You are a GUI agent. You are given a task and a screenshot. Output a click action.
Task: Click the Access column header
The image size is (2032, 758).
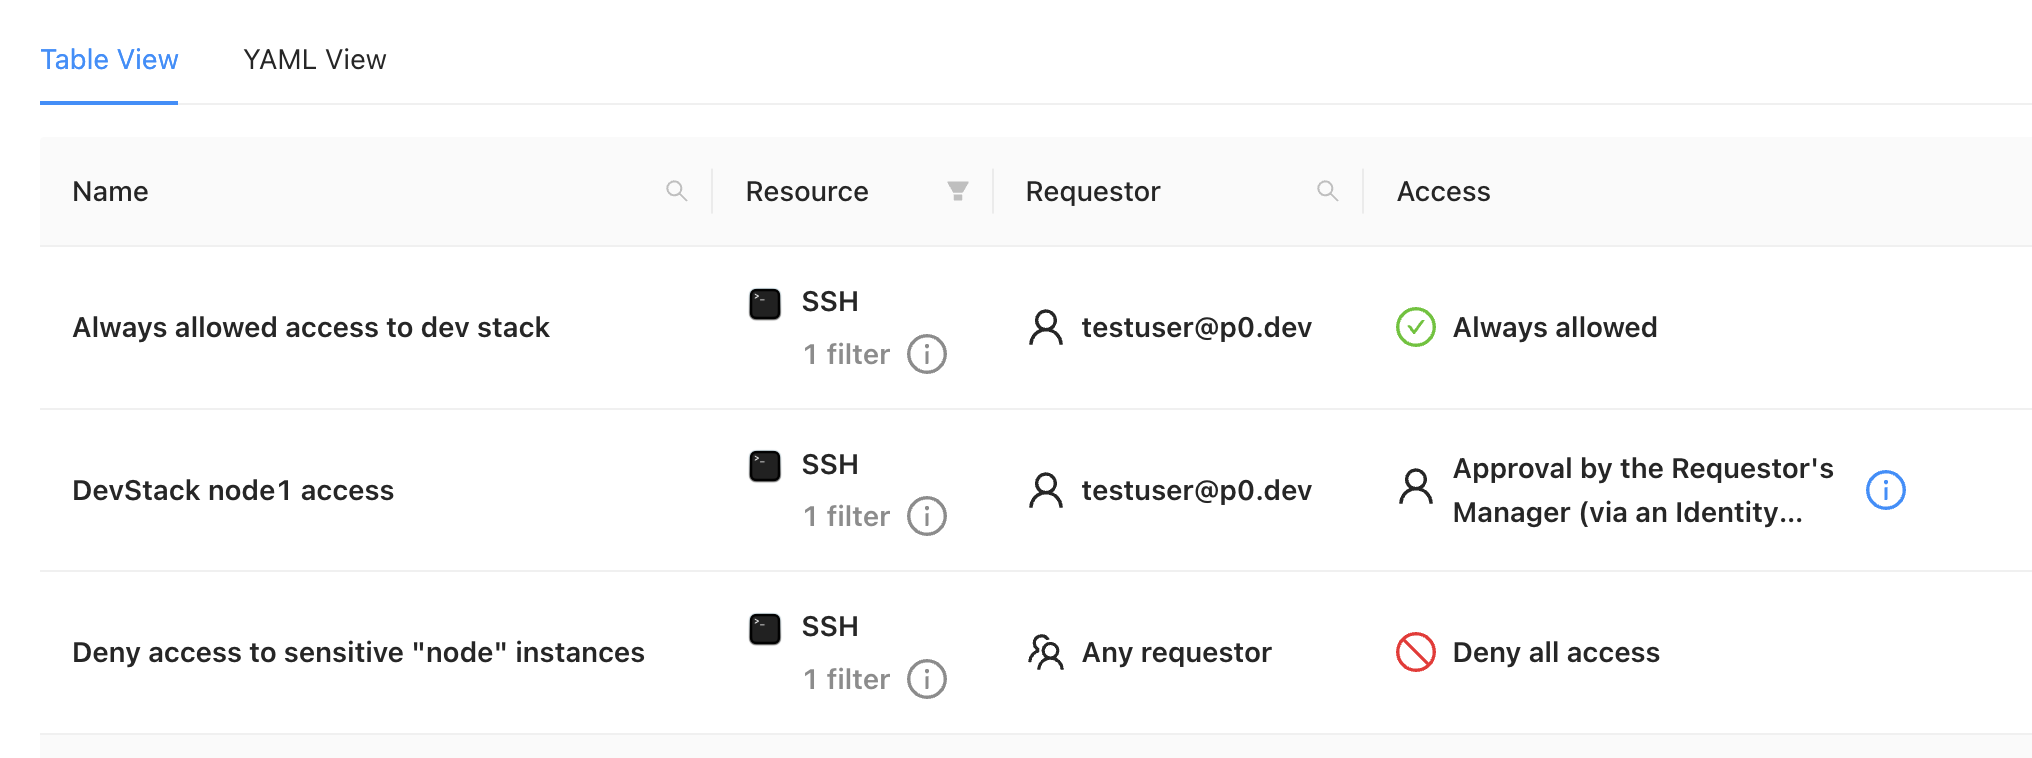1443,192
